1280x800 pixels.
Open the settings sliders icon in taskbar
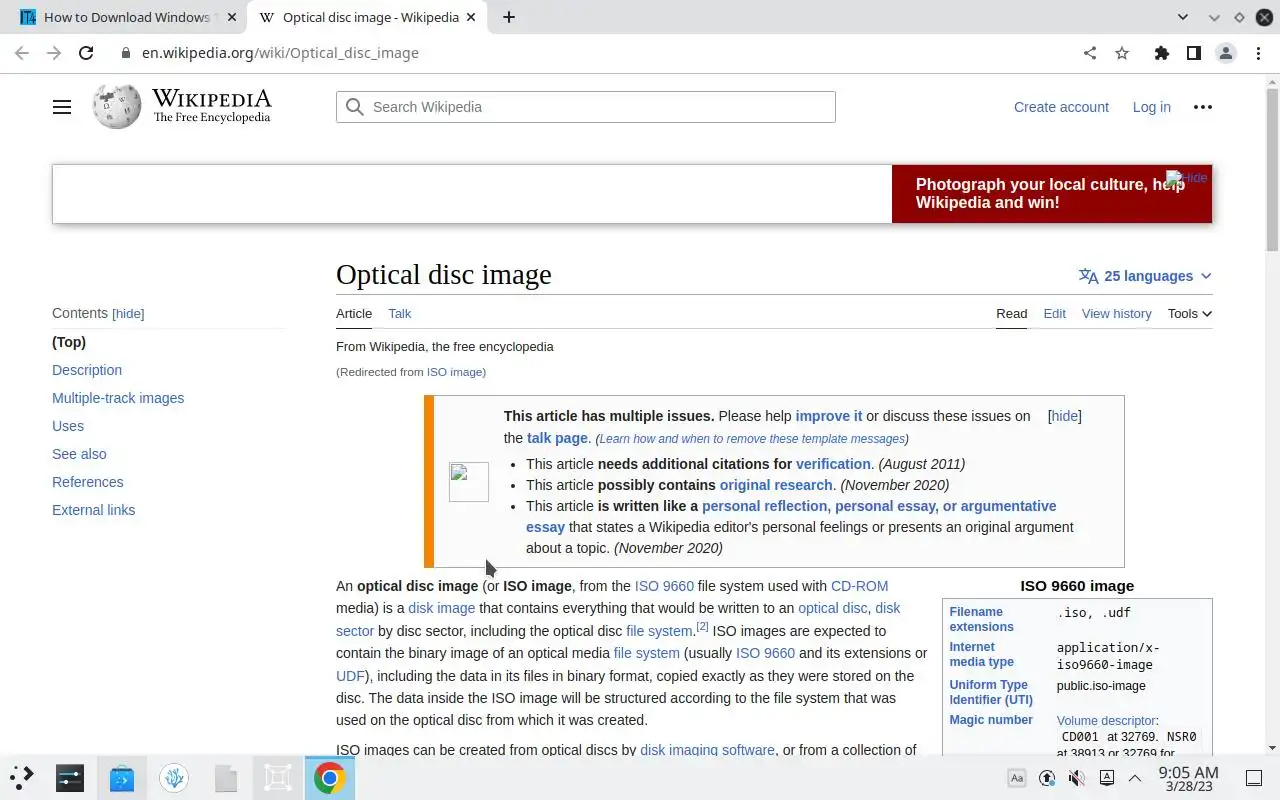(x=70, y=777)
